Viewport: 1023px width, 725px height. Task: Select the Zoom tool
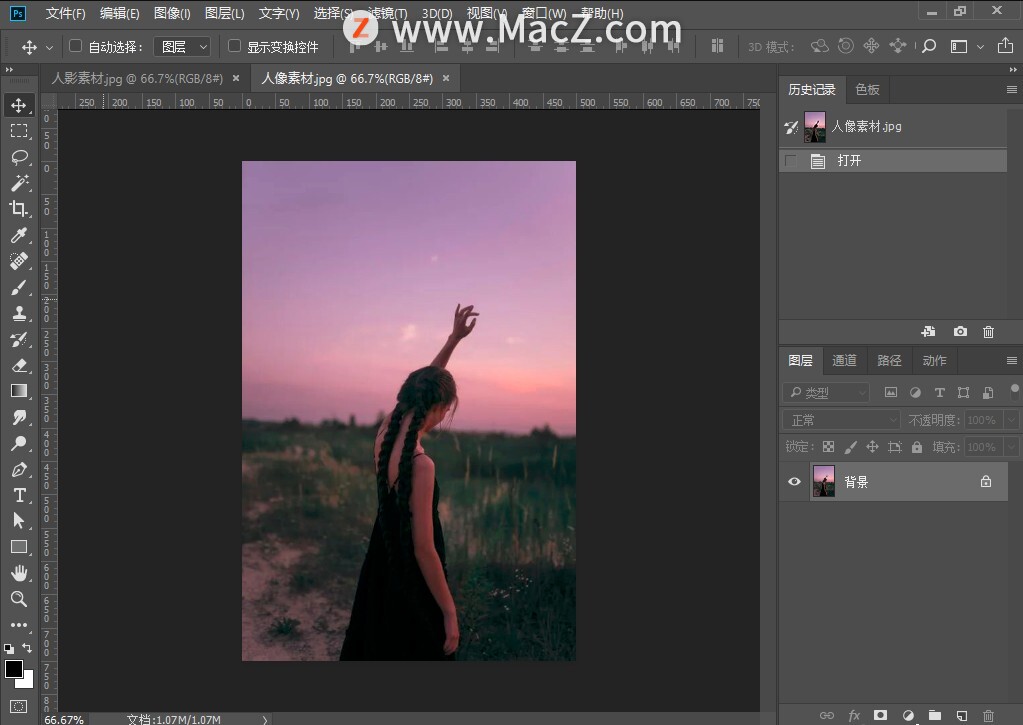tap(19, 599)
